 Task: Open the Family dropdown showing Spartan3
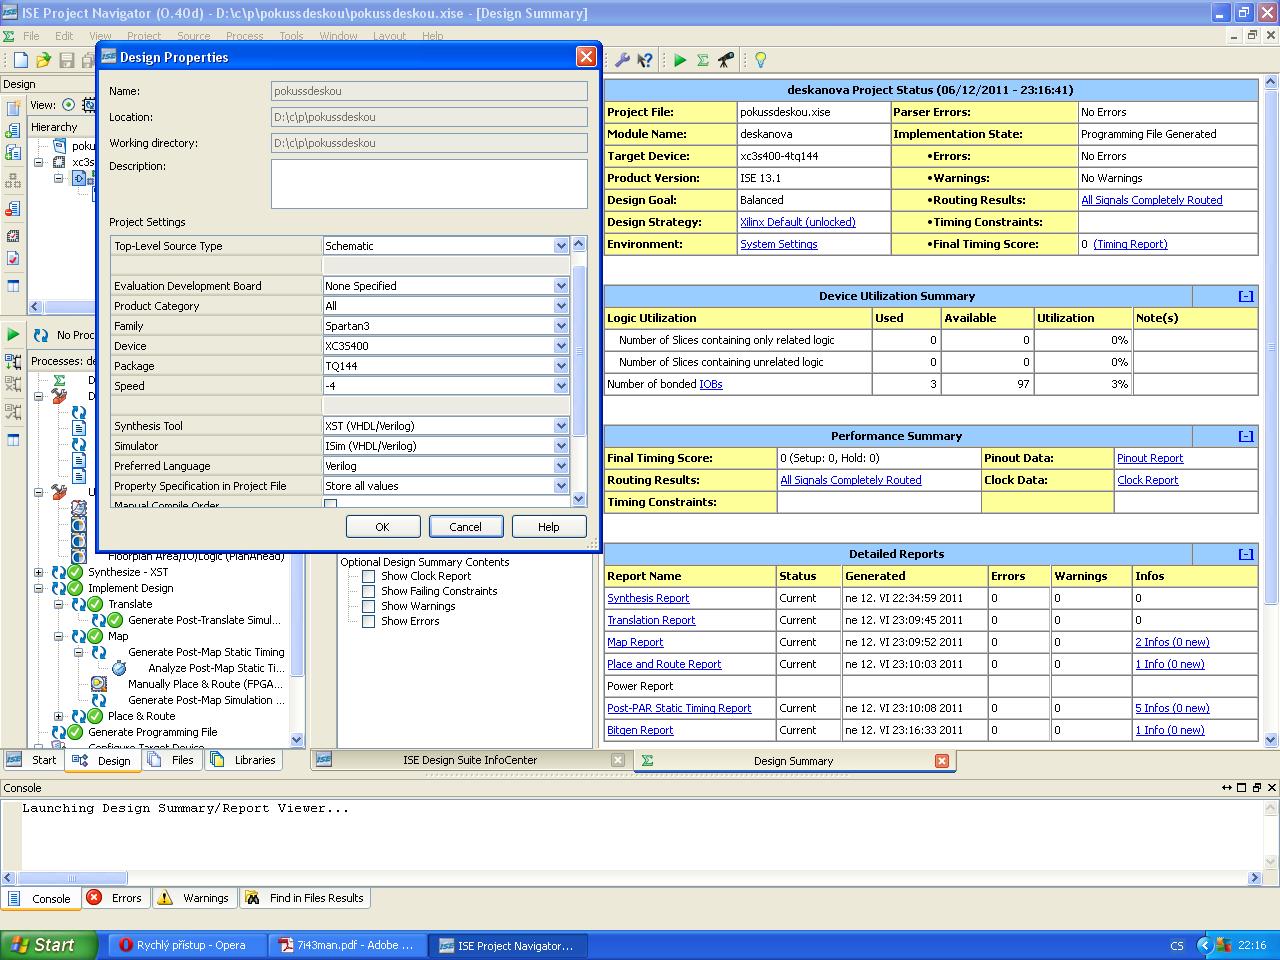[561, 326]
